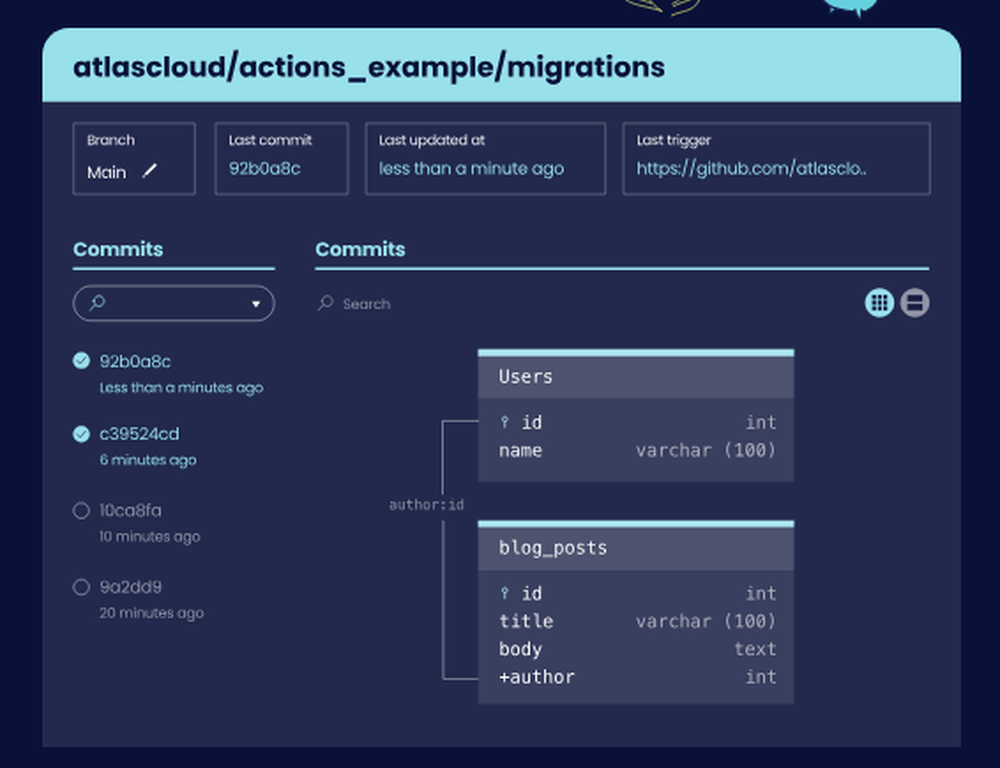This screenshot has height=768, width=1000.
Task: Select the check mark for commit c39524cd
Action: (x=81, y=434)
